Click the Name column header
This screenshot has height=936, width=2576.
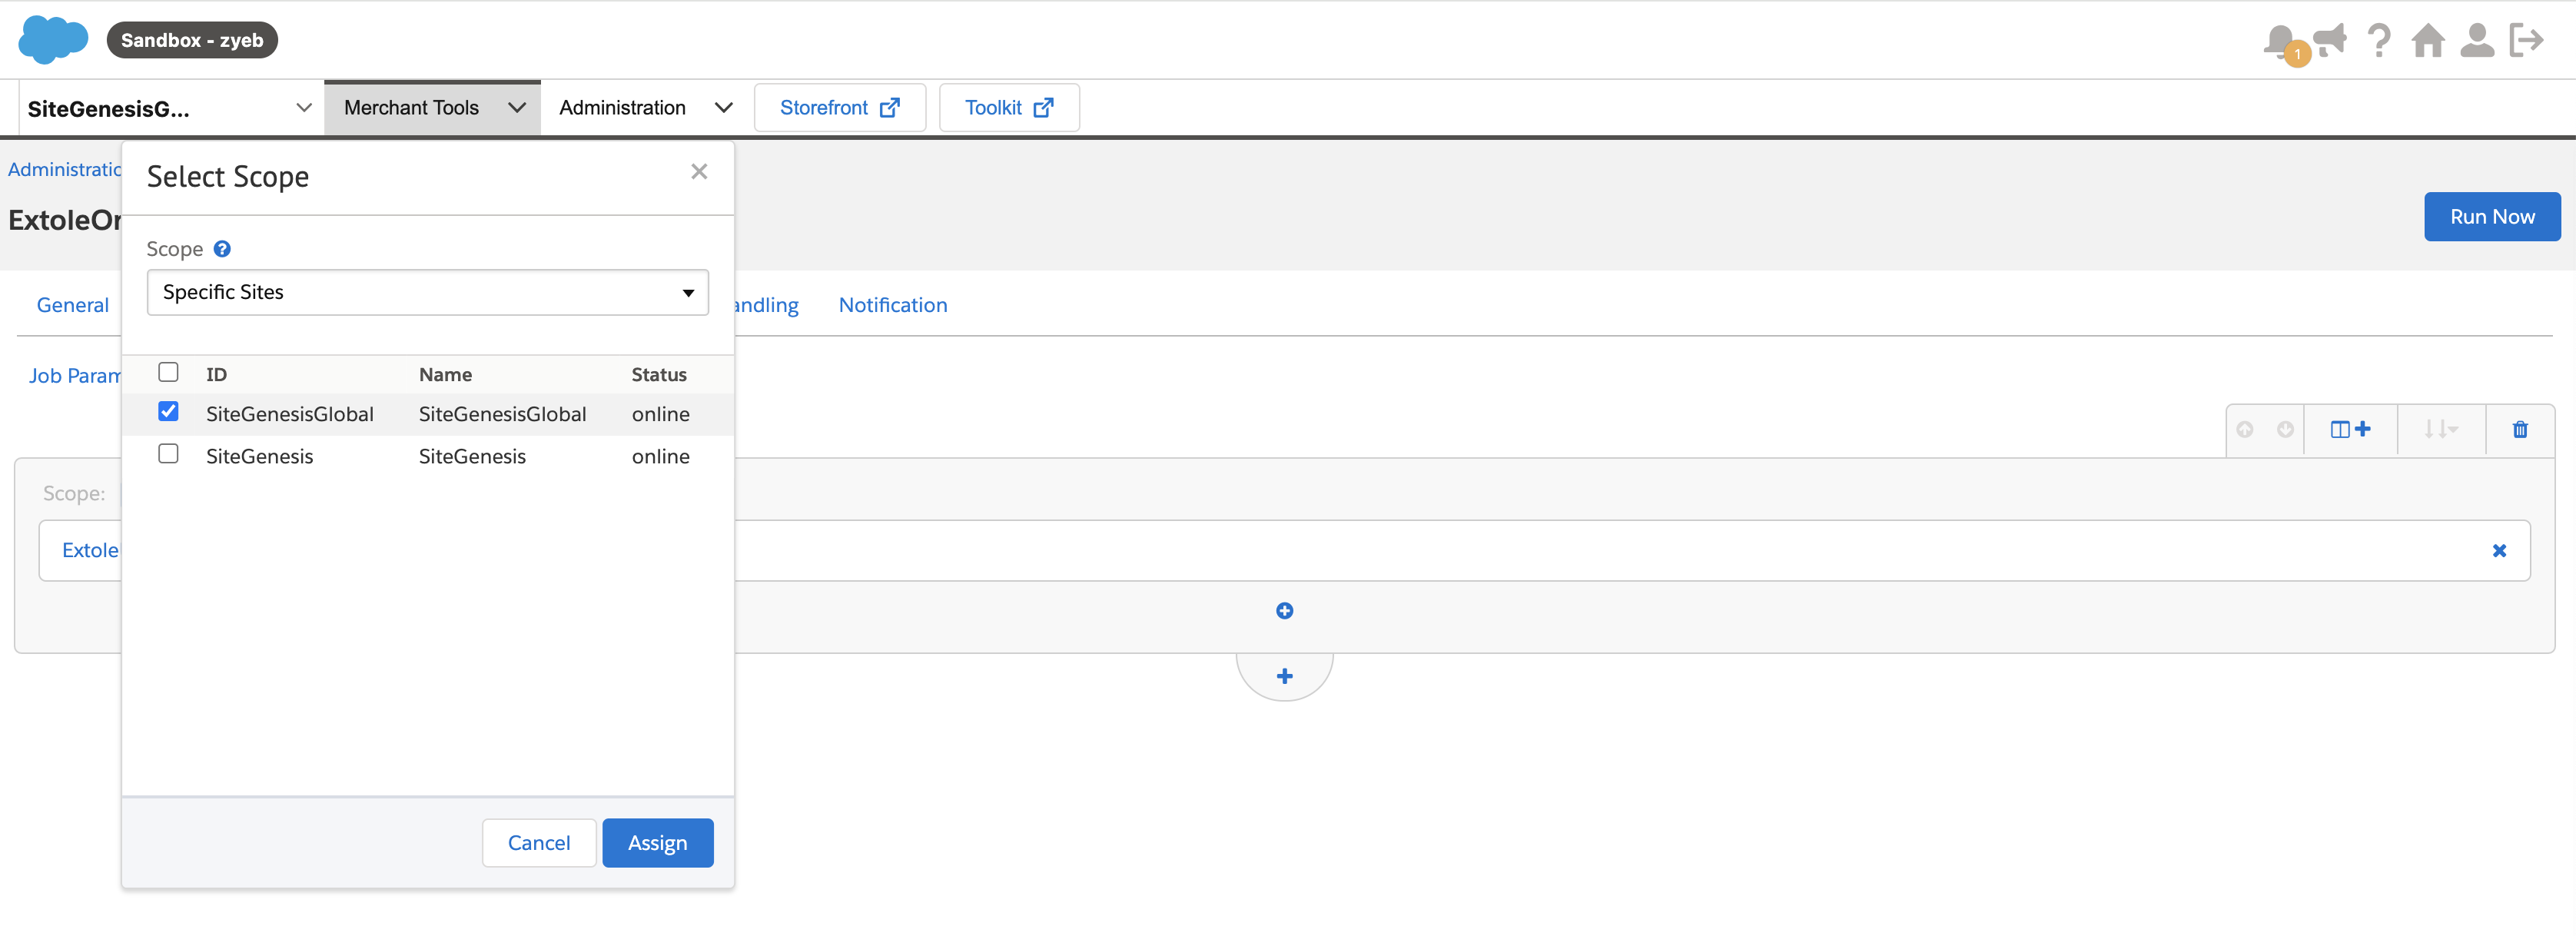445,375
